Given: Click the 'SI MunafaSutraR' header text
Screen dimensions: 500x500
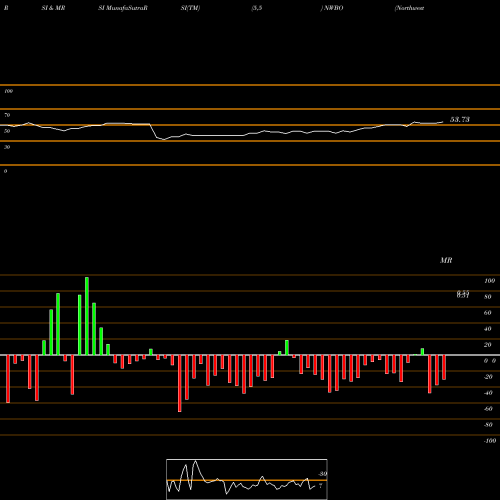Looking at the screenshot, I should tap(123, 8).
